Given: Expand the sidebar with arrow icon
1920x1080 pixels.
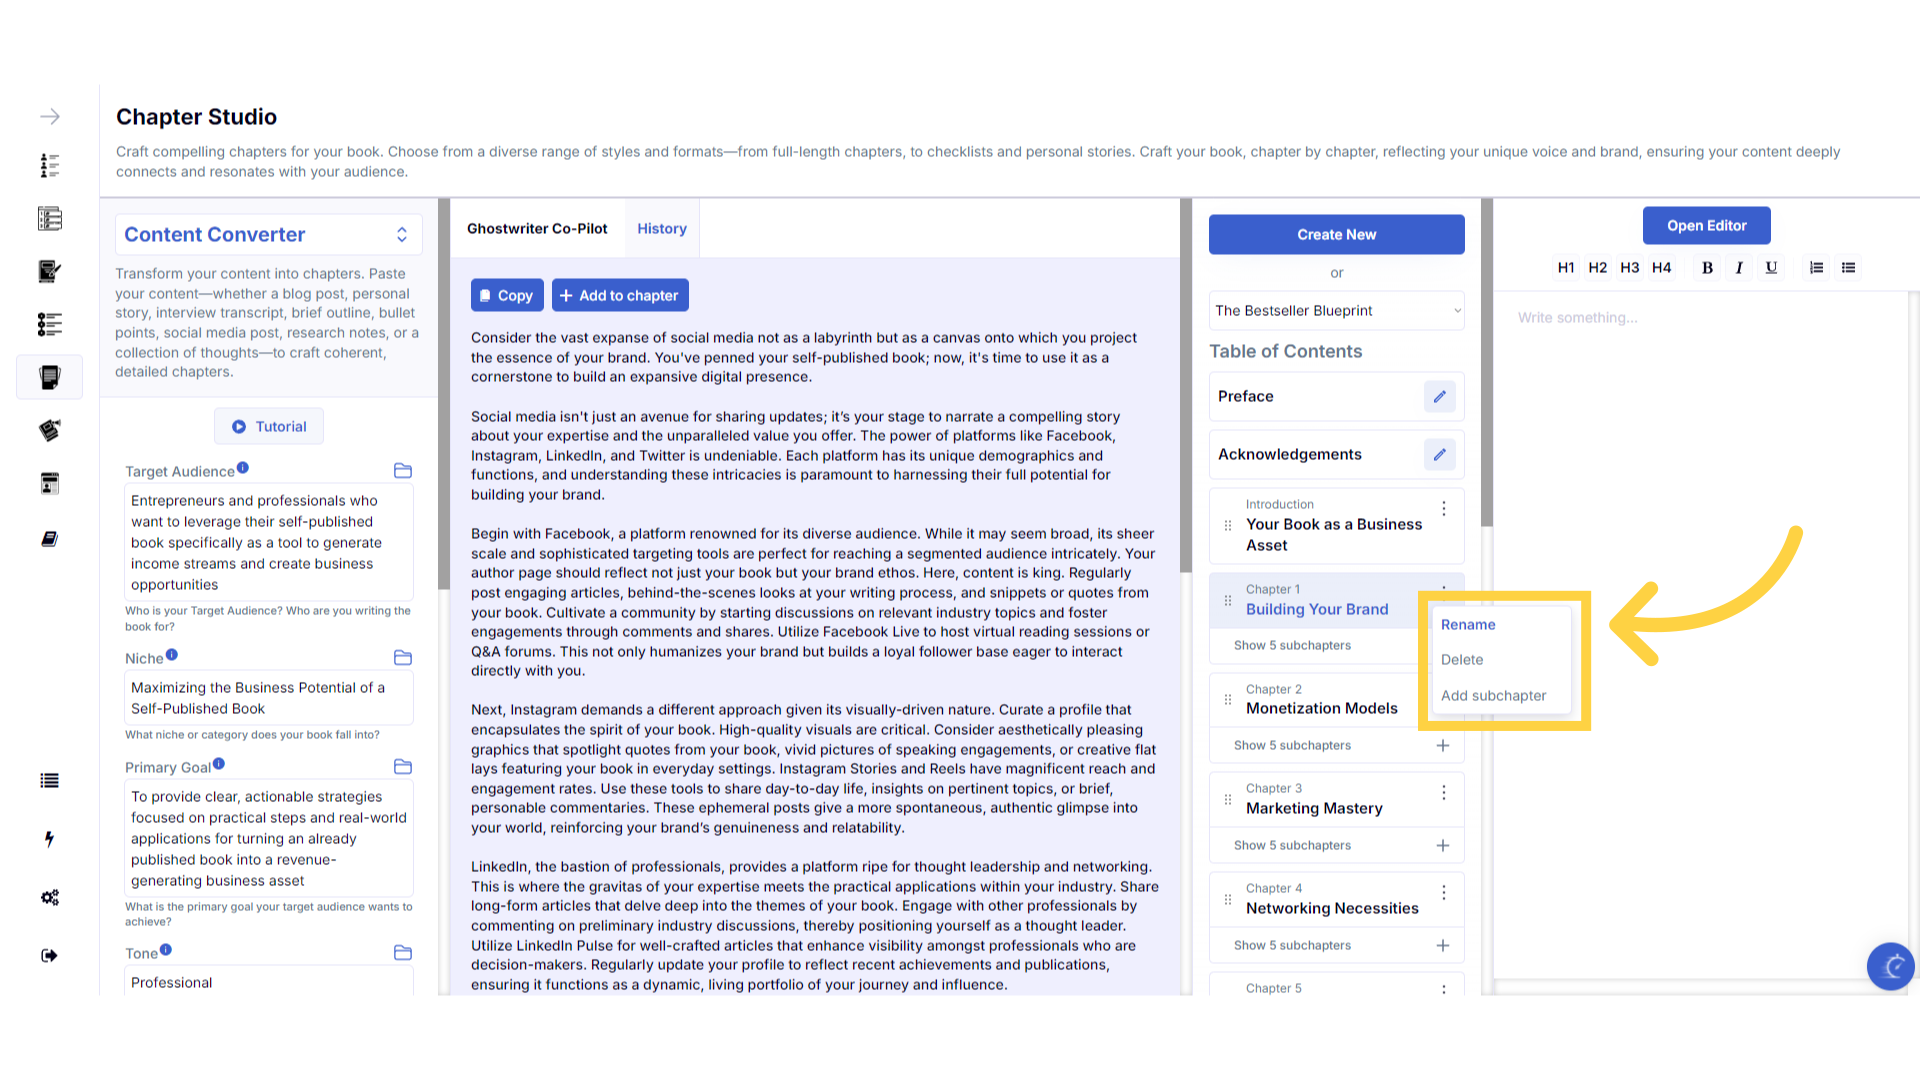Looking at the screenshot, I should (49, 117).
